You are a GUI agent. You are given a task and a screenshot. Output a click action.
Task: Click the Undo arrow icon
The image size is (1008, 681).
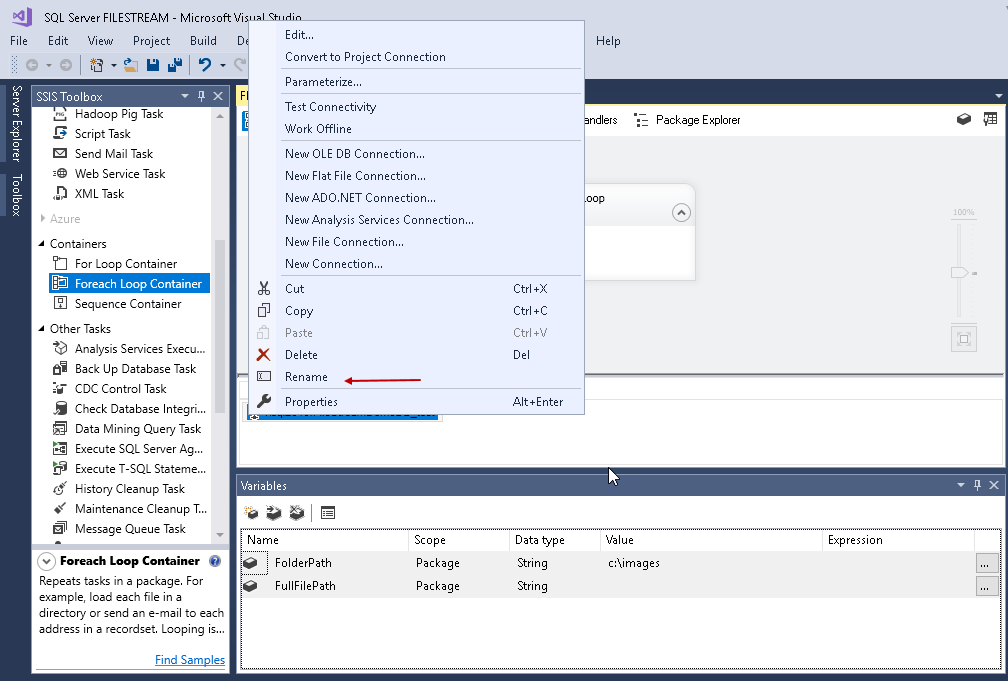point(204,65)
